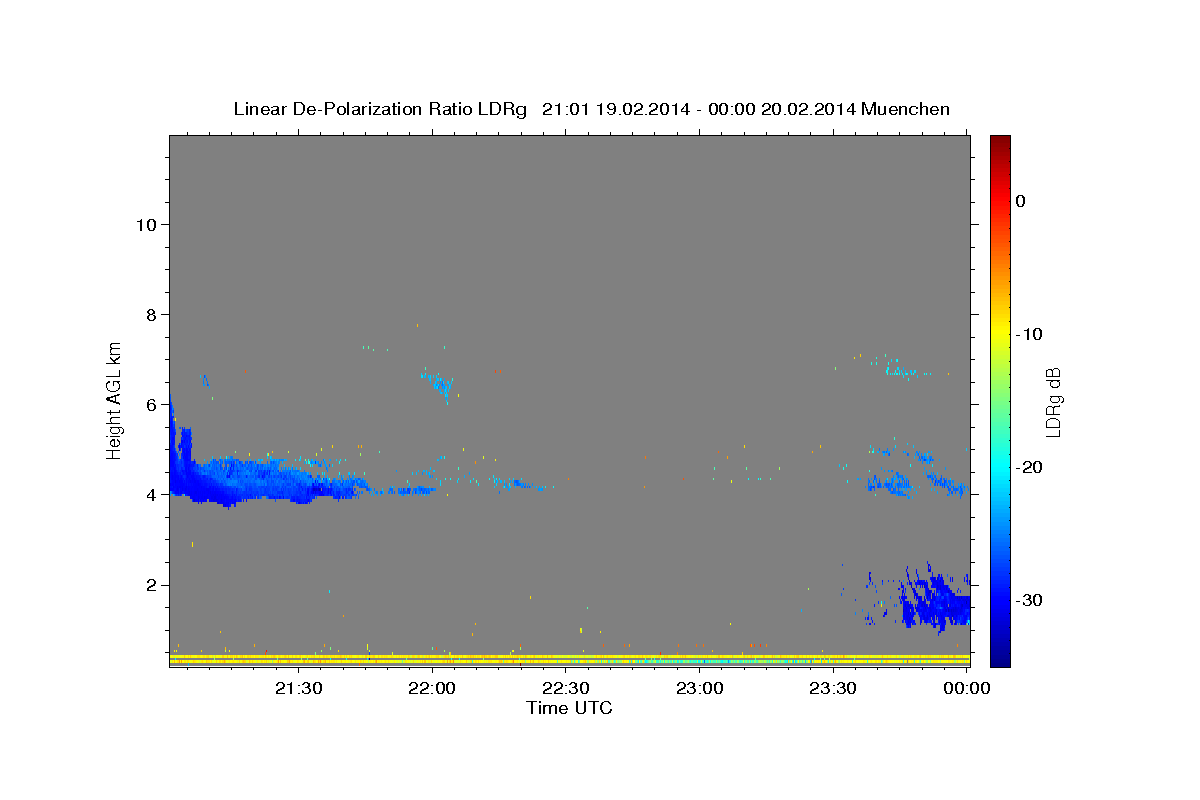This screenshot has height=800, width=1200.
Task: Click the colorbar value -20
Action: (1028, 467)
